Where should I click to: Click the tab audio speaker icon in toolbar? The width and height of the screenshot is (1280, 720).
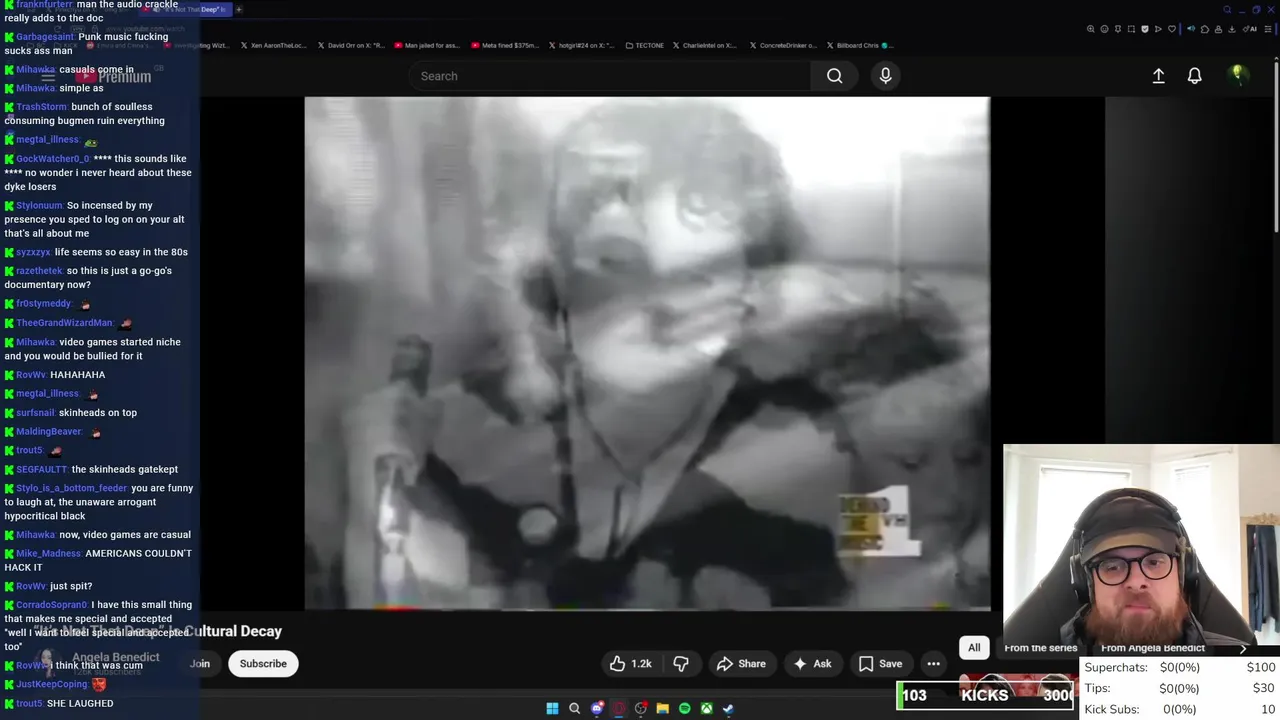(1191, 29)
